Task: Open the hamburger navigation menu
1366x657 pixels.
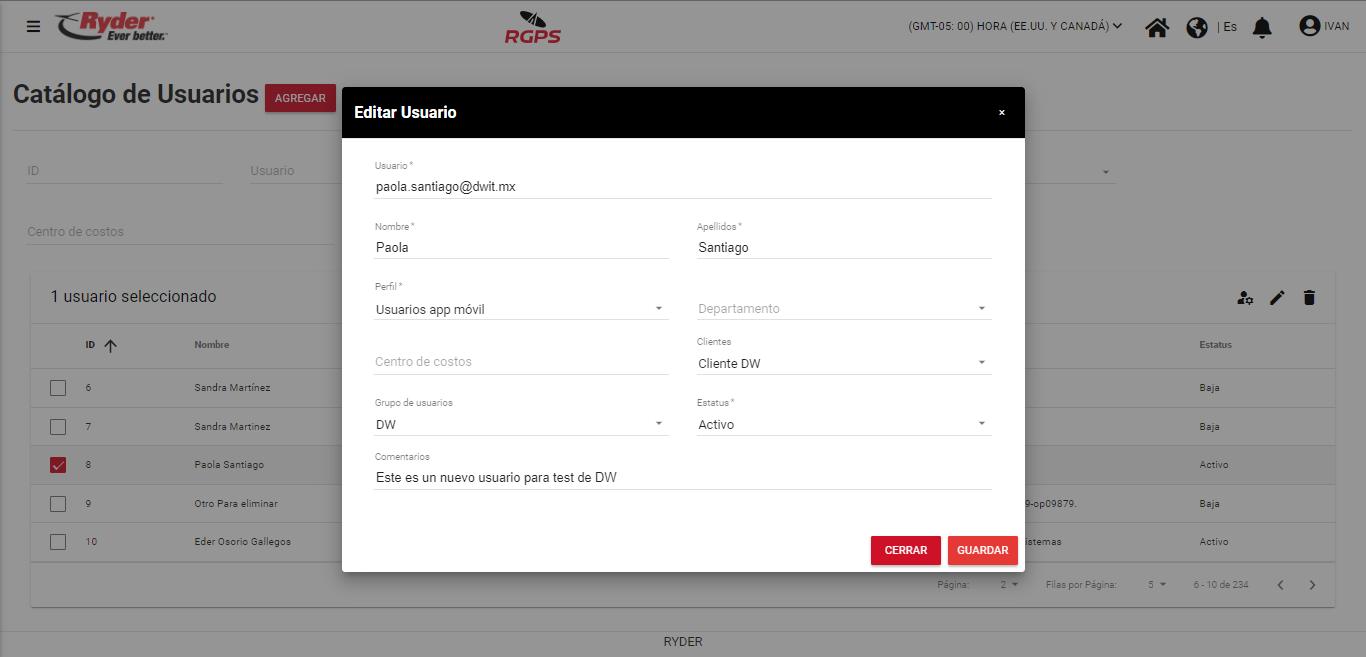Action: (x=33, y=26)
